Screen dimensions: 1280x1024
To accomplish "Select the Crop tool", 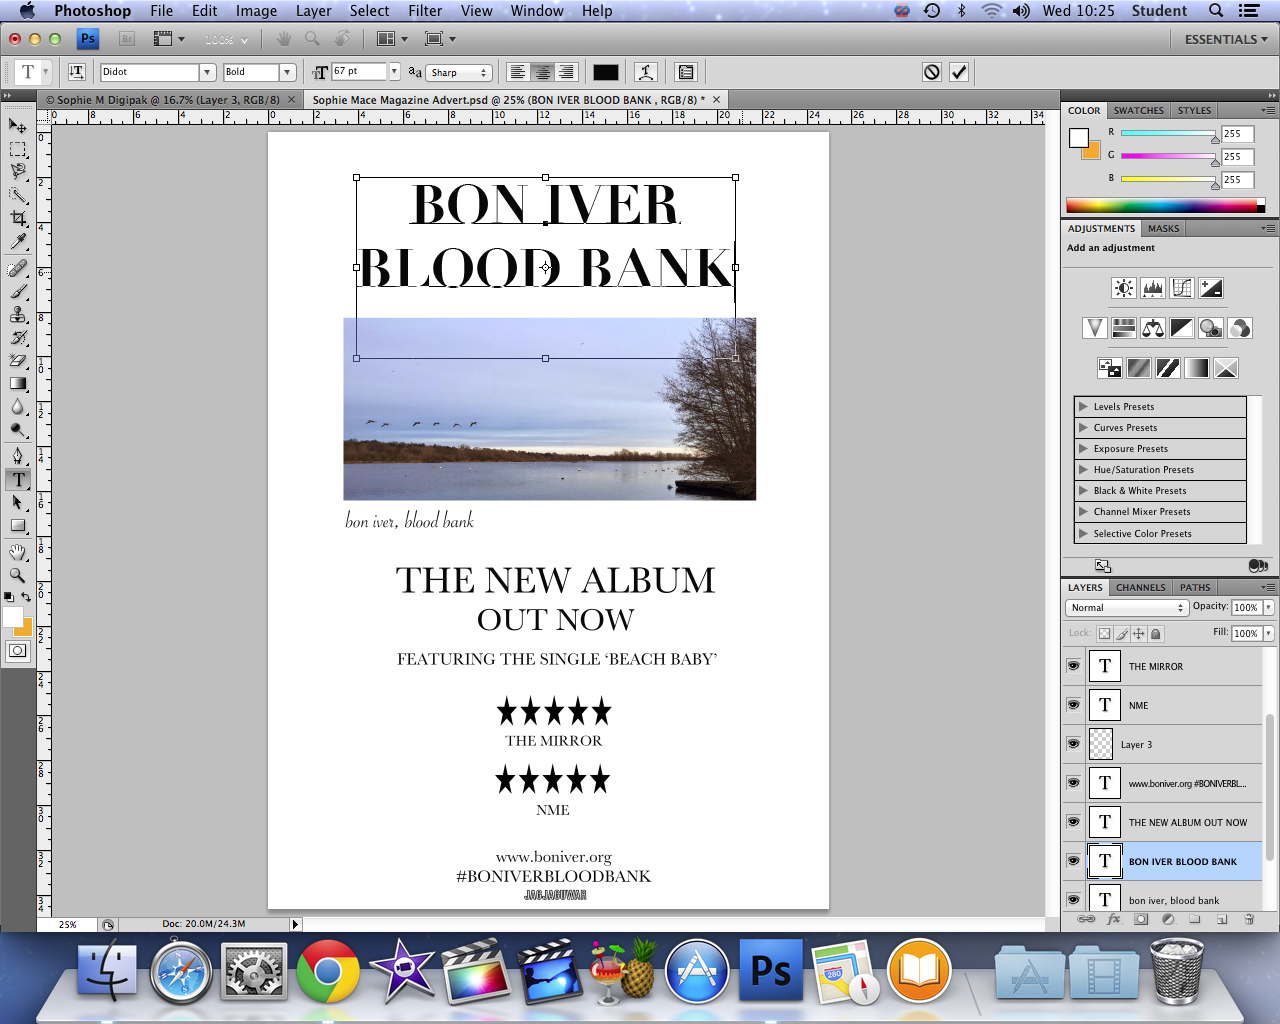I will (x=18, y=218).
